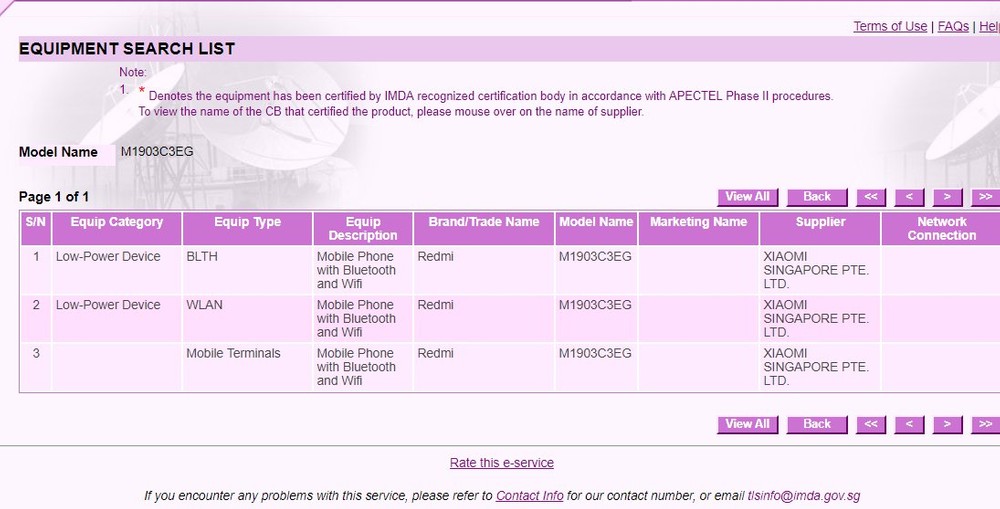Click the EQUIPMENT SEARCH LIST heading
Image resolution: width=1000 pixels, height=509 pixels.
(x=127, y=49)
